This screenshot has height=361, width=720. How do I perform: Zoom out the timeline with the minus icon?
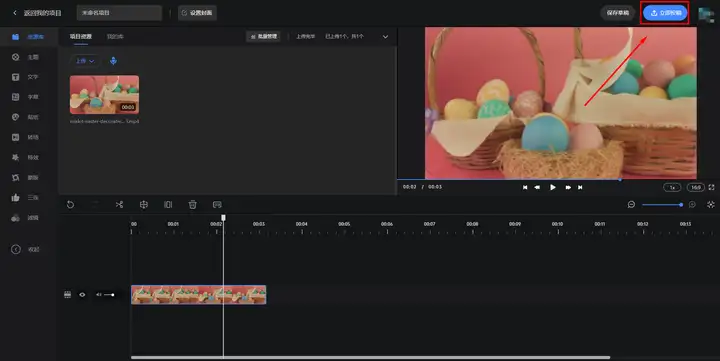coord(631,205)
